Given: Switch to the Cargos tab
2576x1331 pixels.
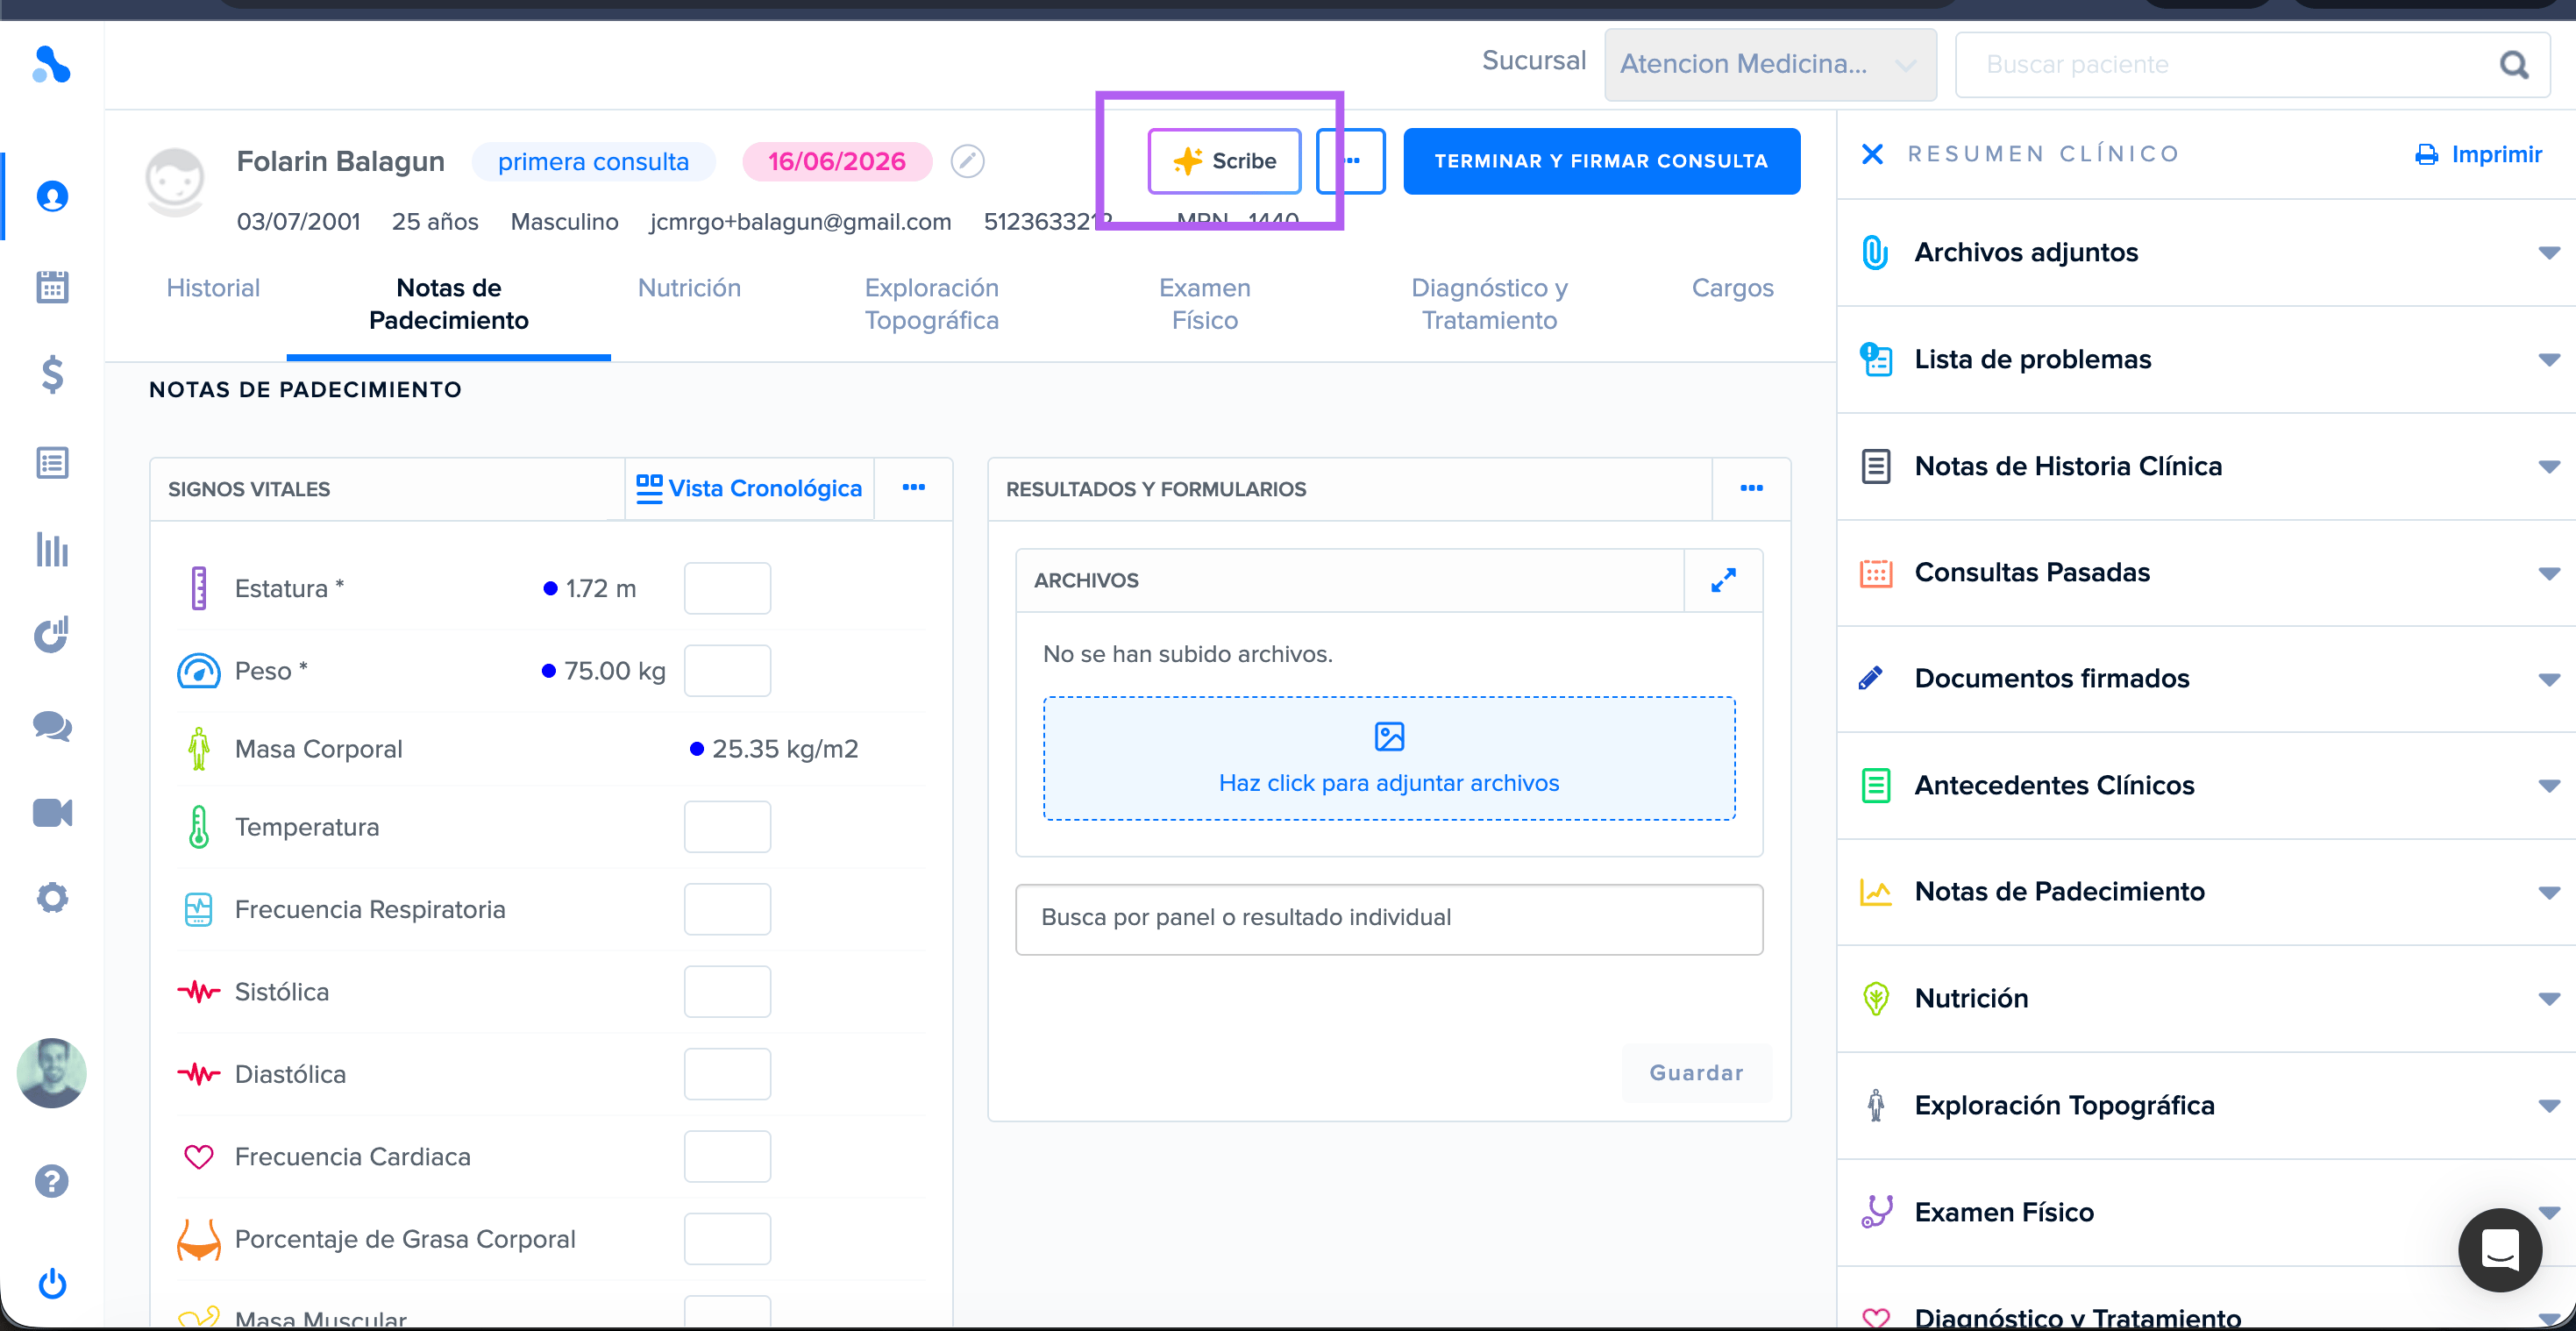Looking at the screenshot, I should [x=1732, y=288].
